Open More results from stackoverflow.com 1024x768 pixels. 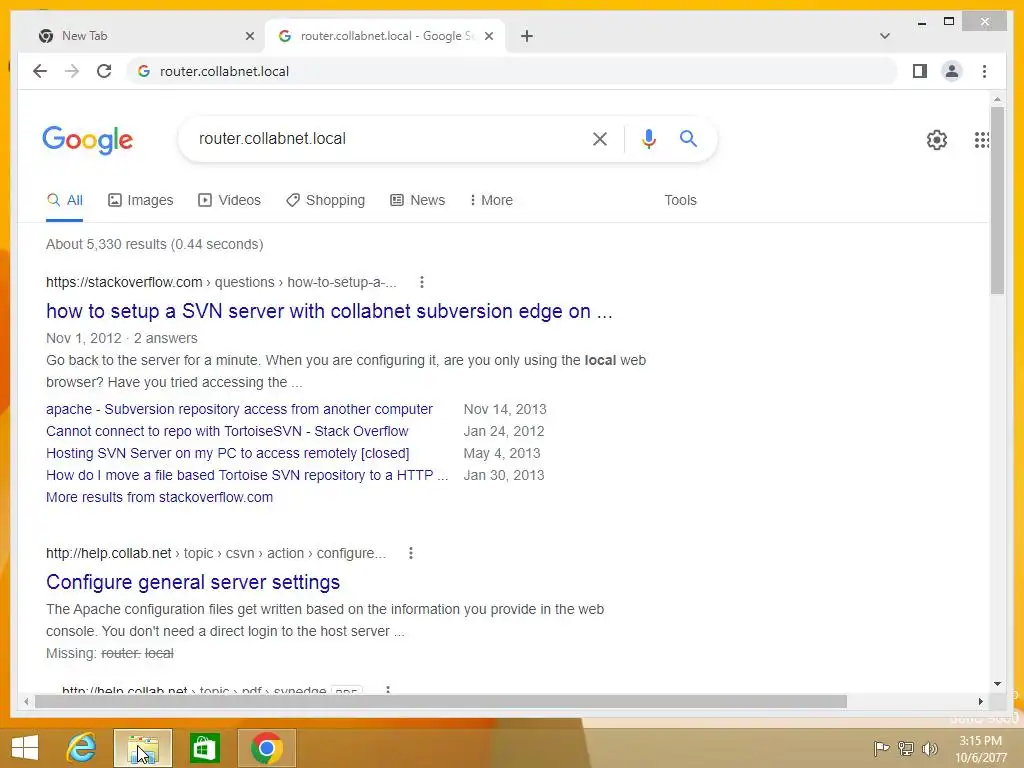[x=159, y=498]
